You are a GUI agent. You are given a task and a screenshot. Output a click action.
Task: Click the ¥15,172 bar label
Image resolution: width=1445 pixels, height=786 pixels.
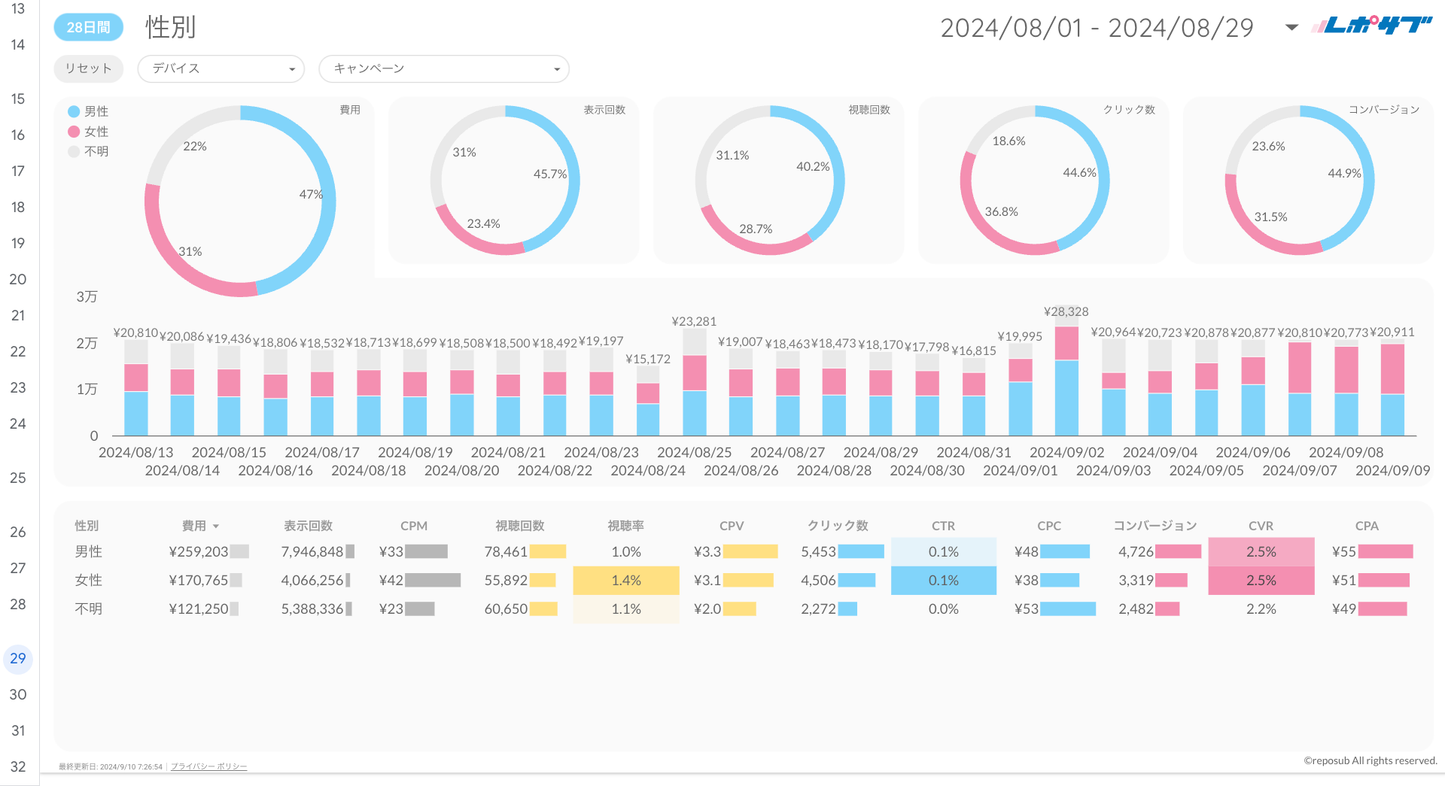click(648, 359)
